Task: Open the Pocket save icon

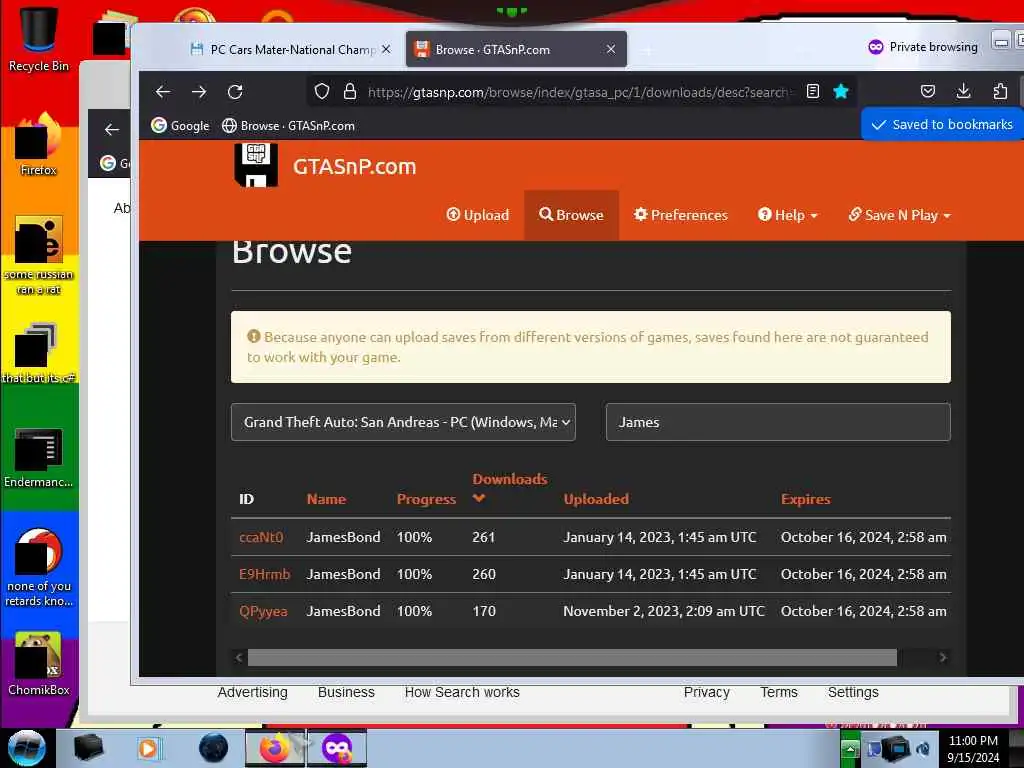Action: click(927, 91)
